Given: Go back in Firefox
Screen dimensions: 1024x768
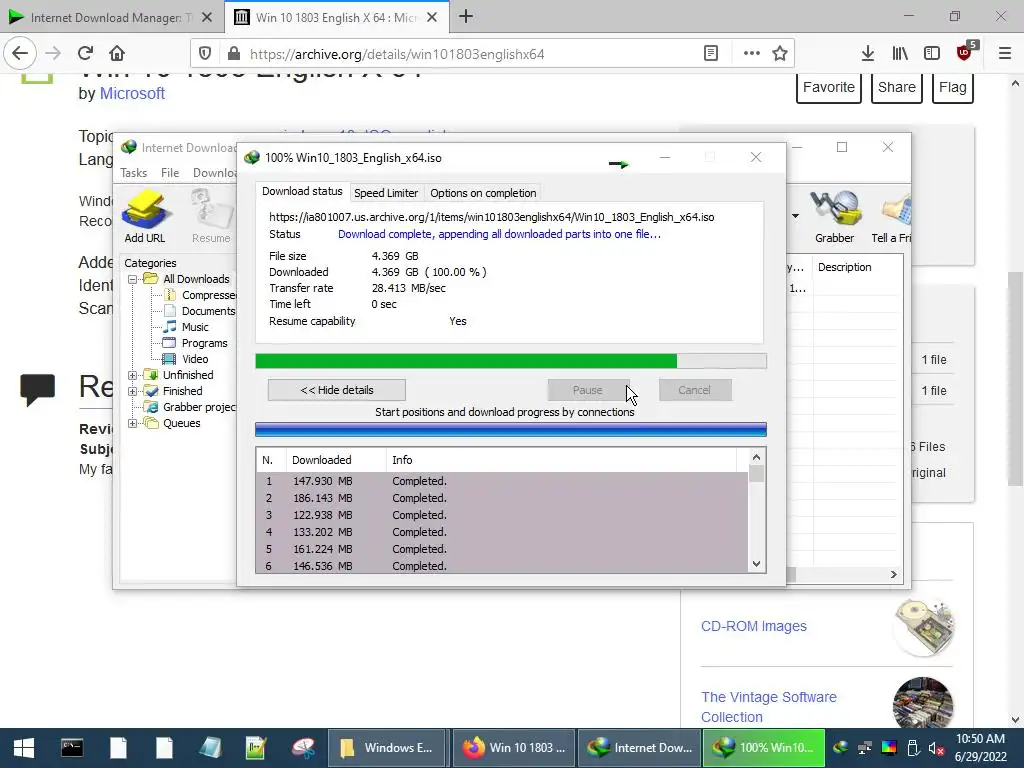Looking at the screenshot, I should click(20, 54).
